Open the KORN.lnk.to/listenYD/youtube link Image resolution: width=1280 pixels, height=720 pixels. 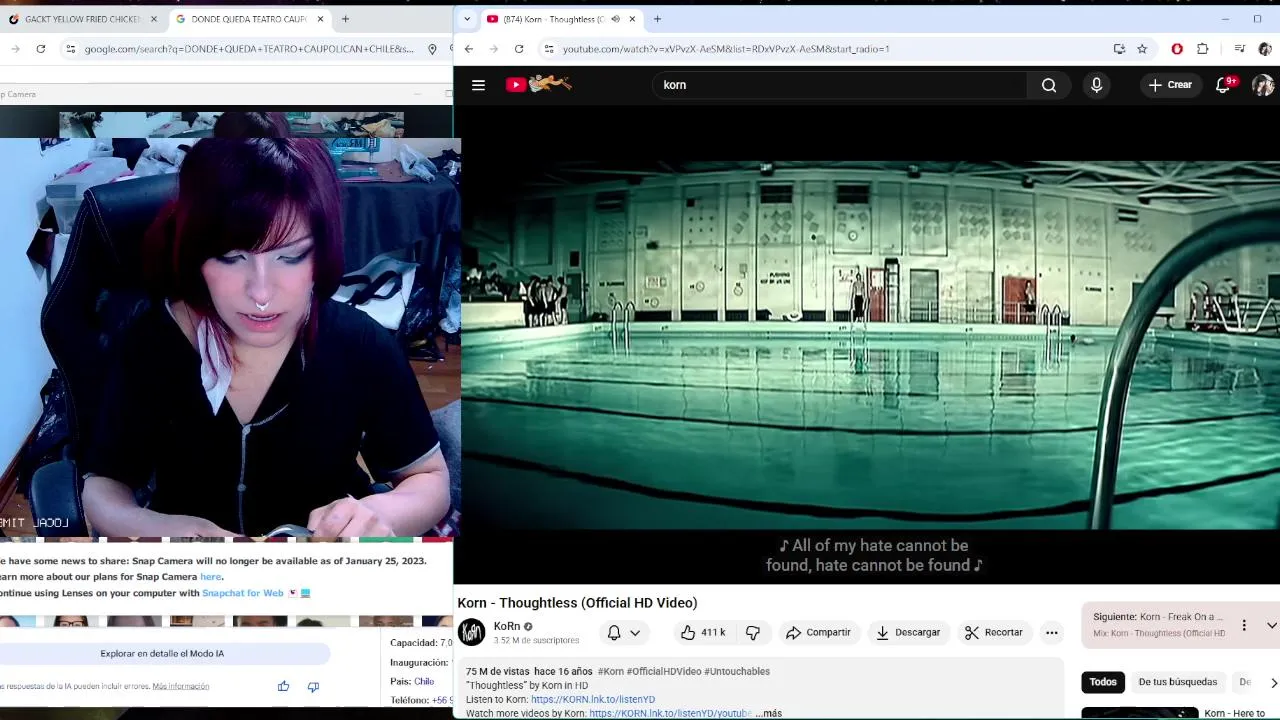point(670,713)
